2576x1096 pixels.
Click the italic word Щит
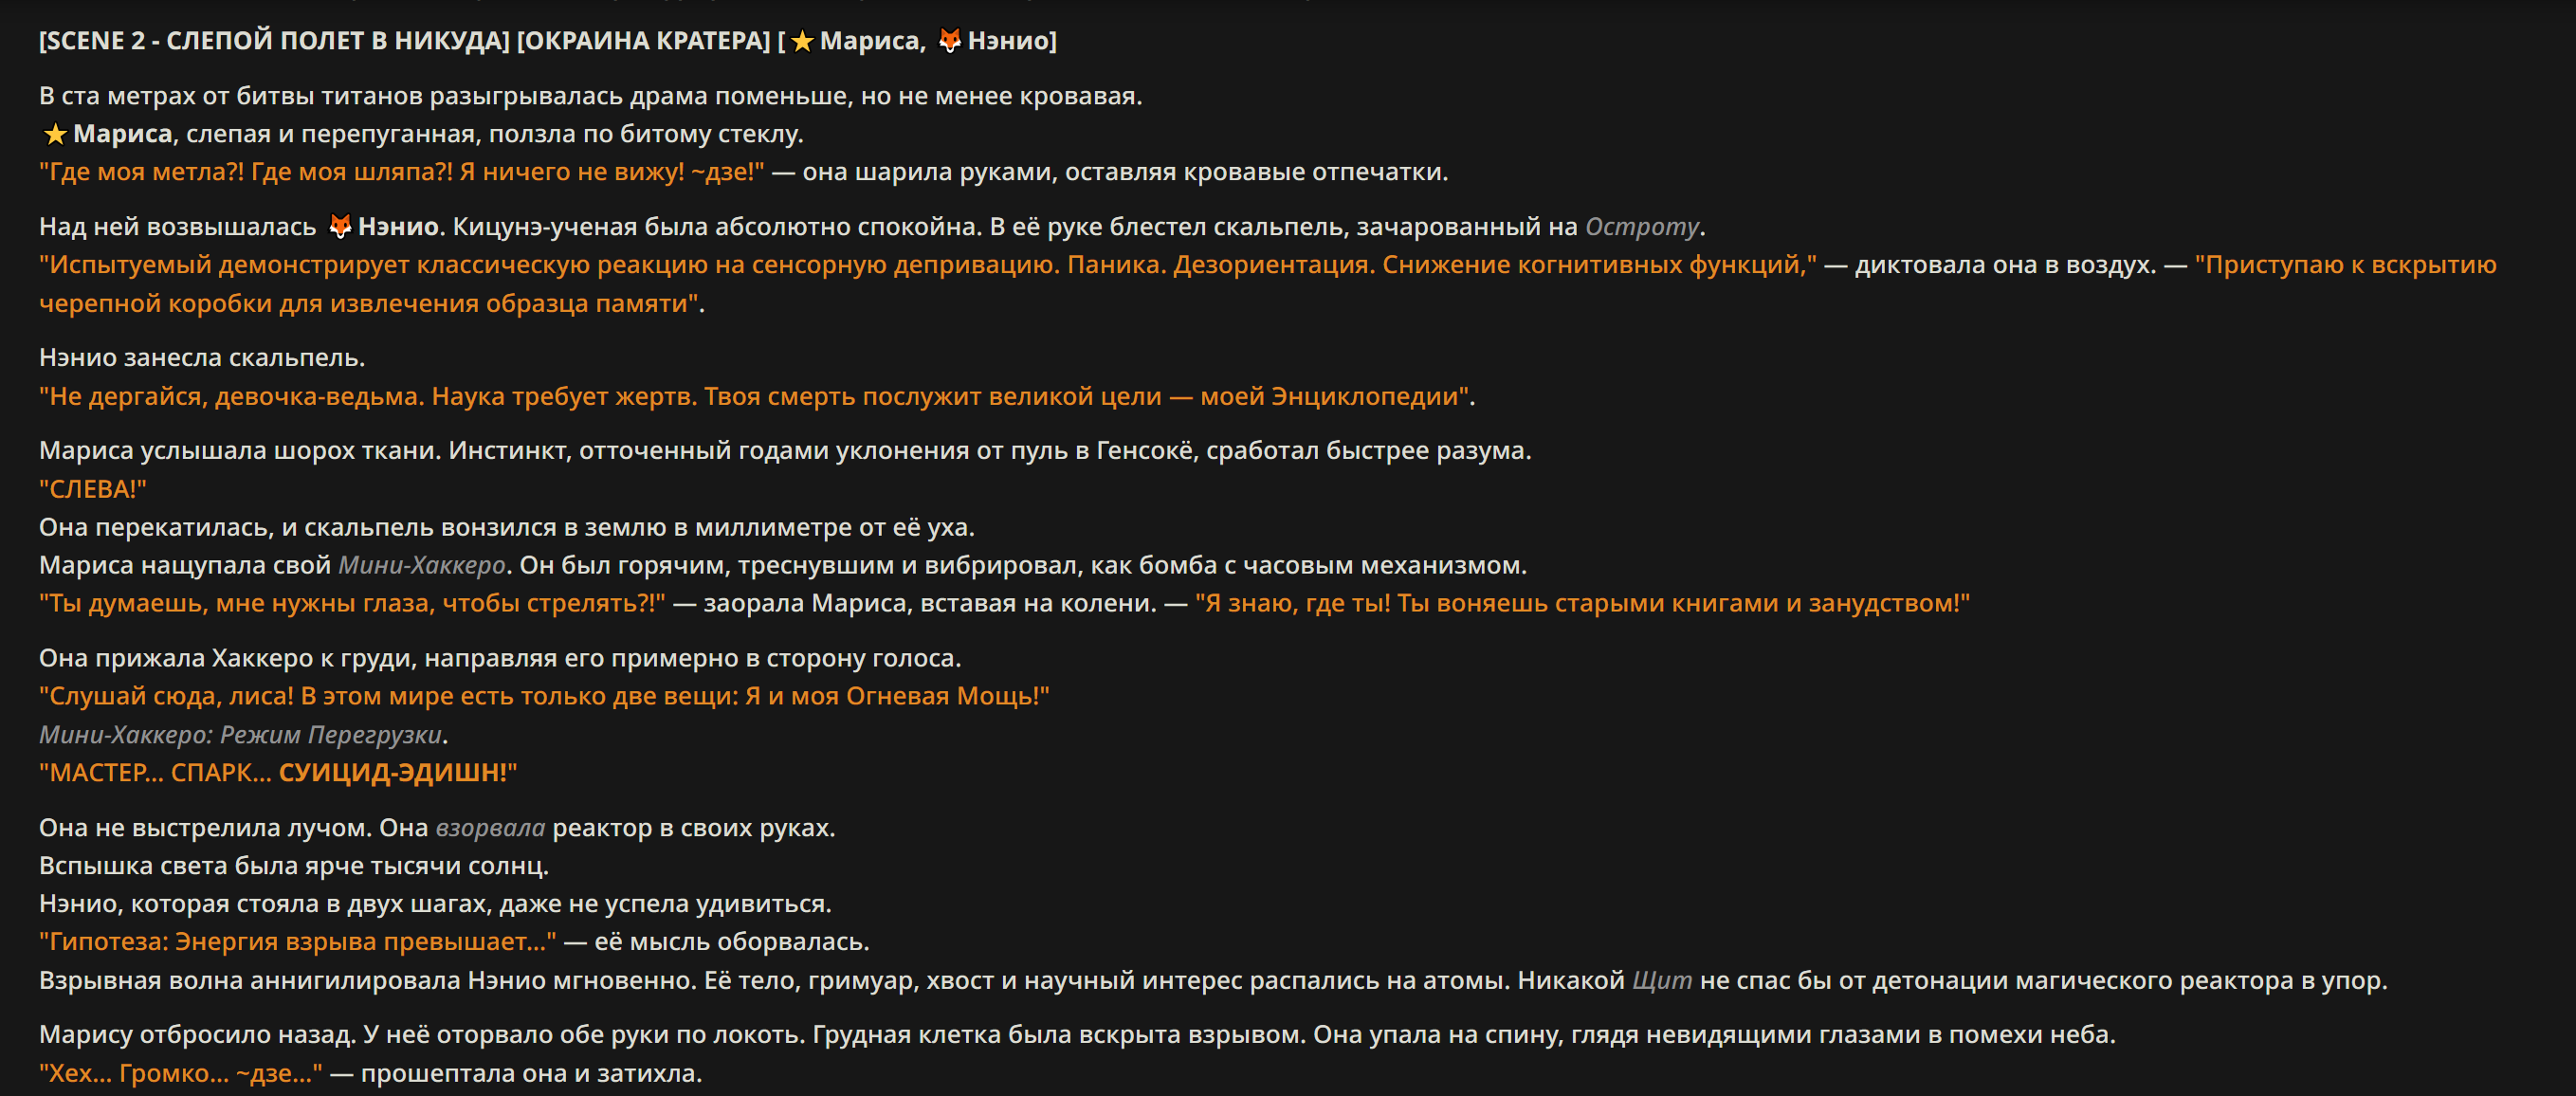[1662, 980]
